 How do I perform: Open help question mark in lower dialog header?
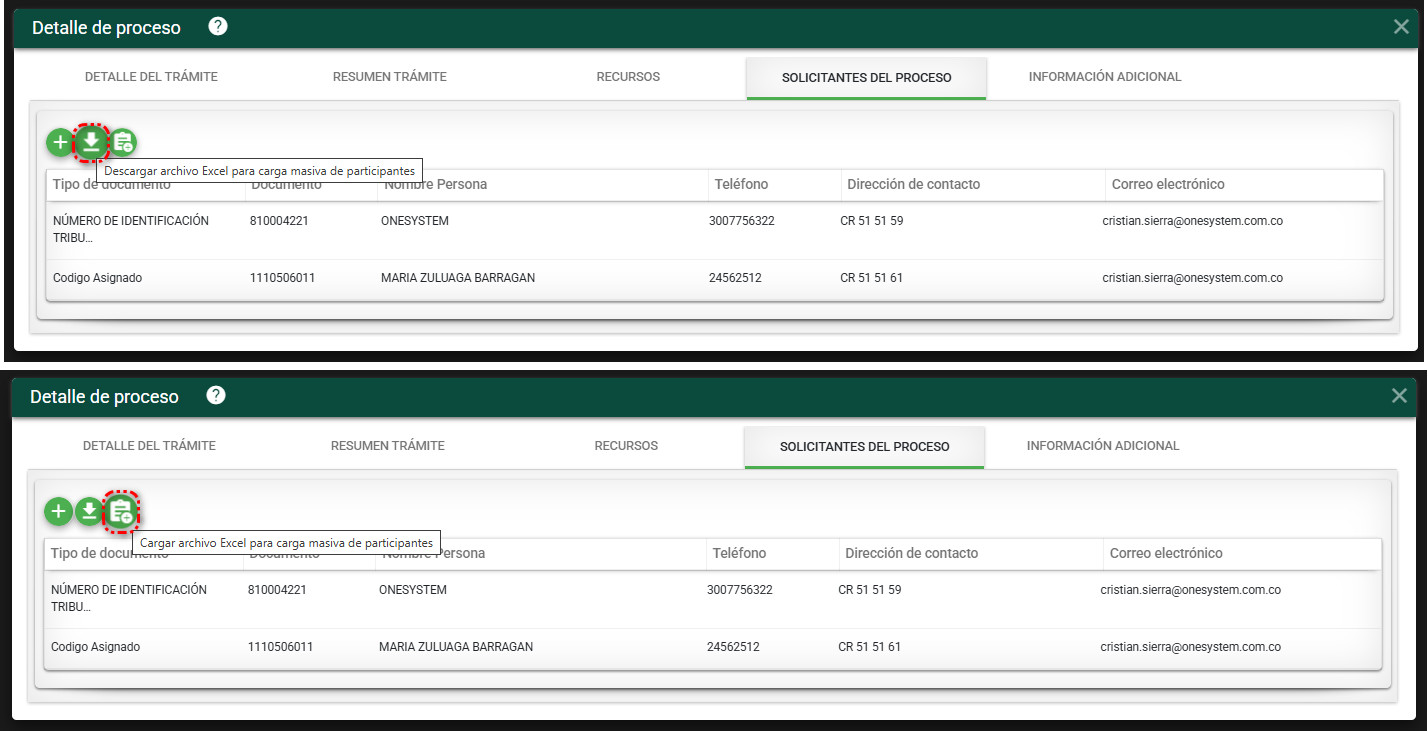[216, 396]
